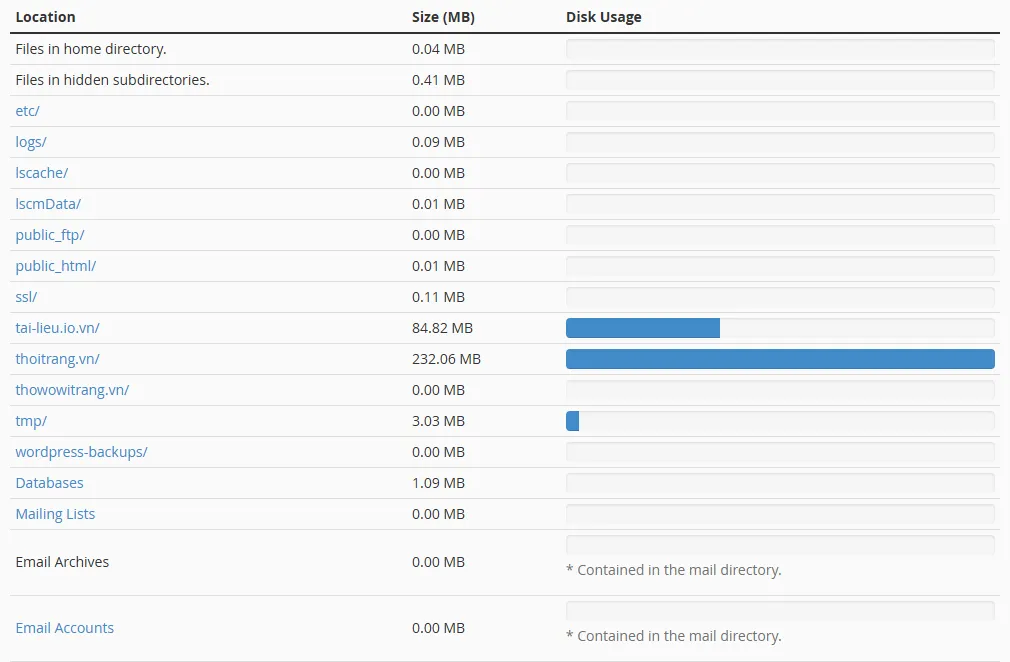
Task: Sort the table by Disk Usage column
Action: [603, 16]
